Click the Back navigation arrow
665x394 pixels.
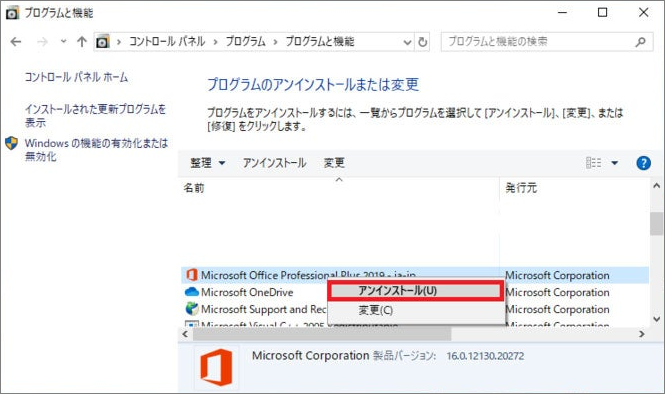pos(16,42)
